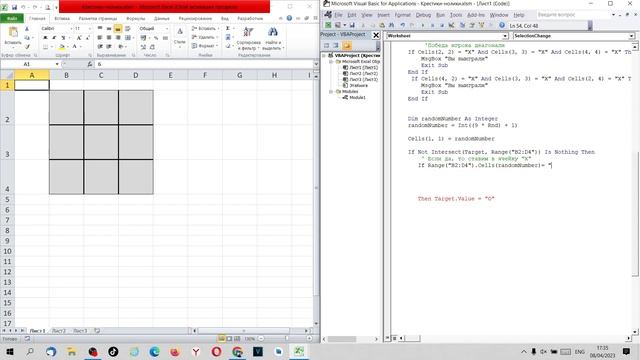Screen dimensions: 640x360
Task: Close the Project VBAProject pane
Action: 376,35
